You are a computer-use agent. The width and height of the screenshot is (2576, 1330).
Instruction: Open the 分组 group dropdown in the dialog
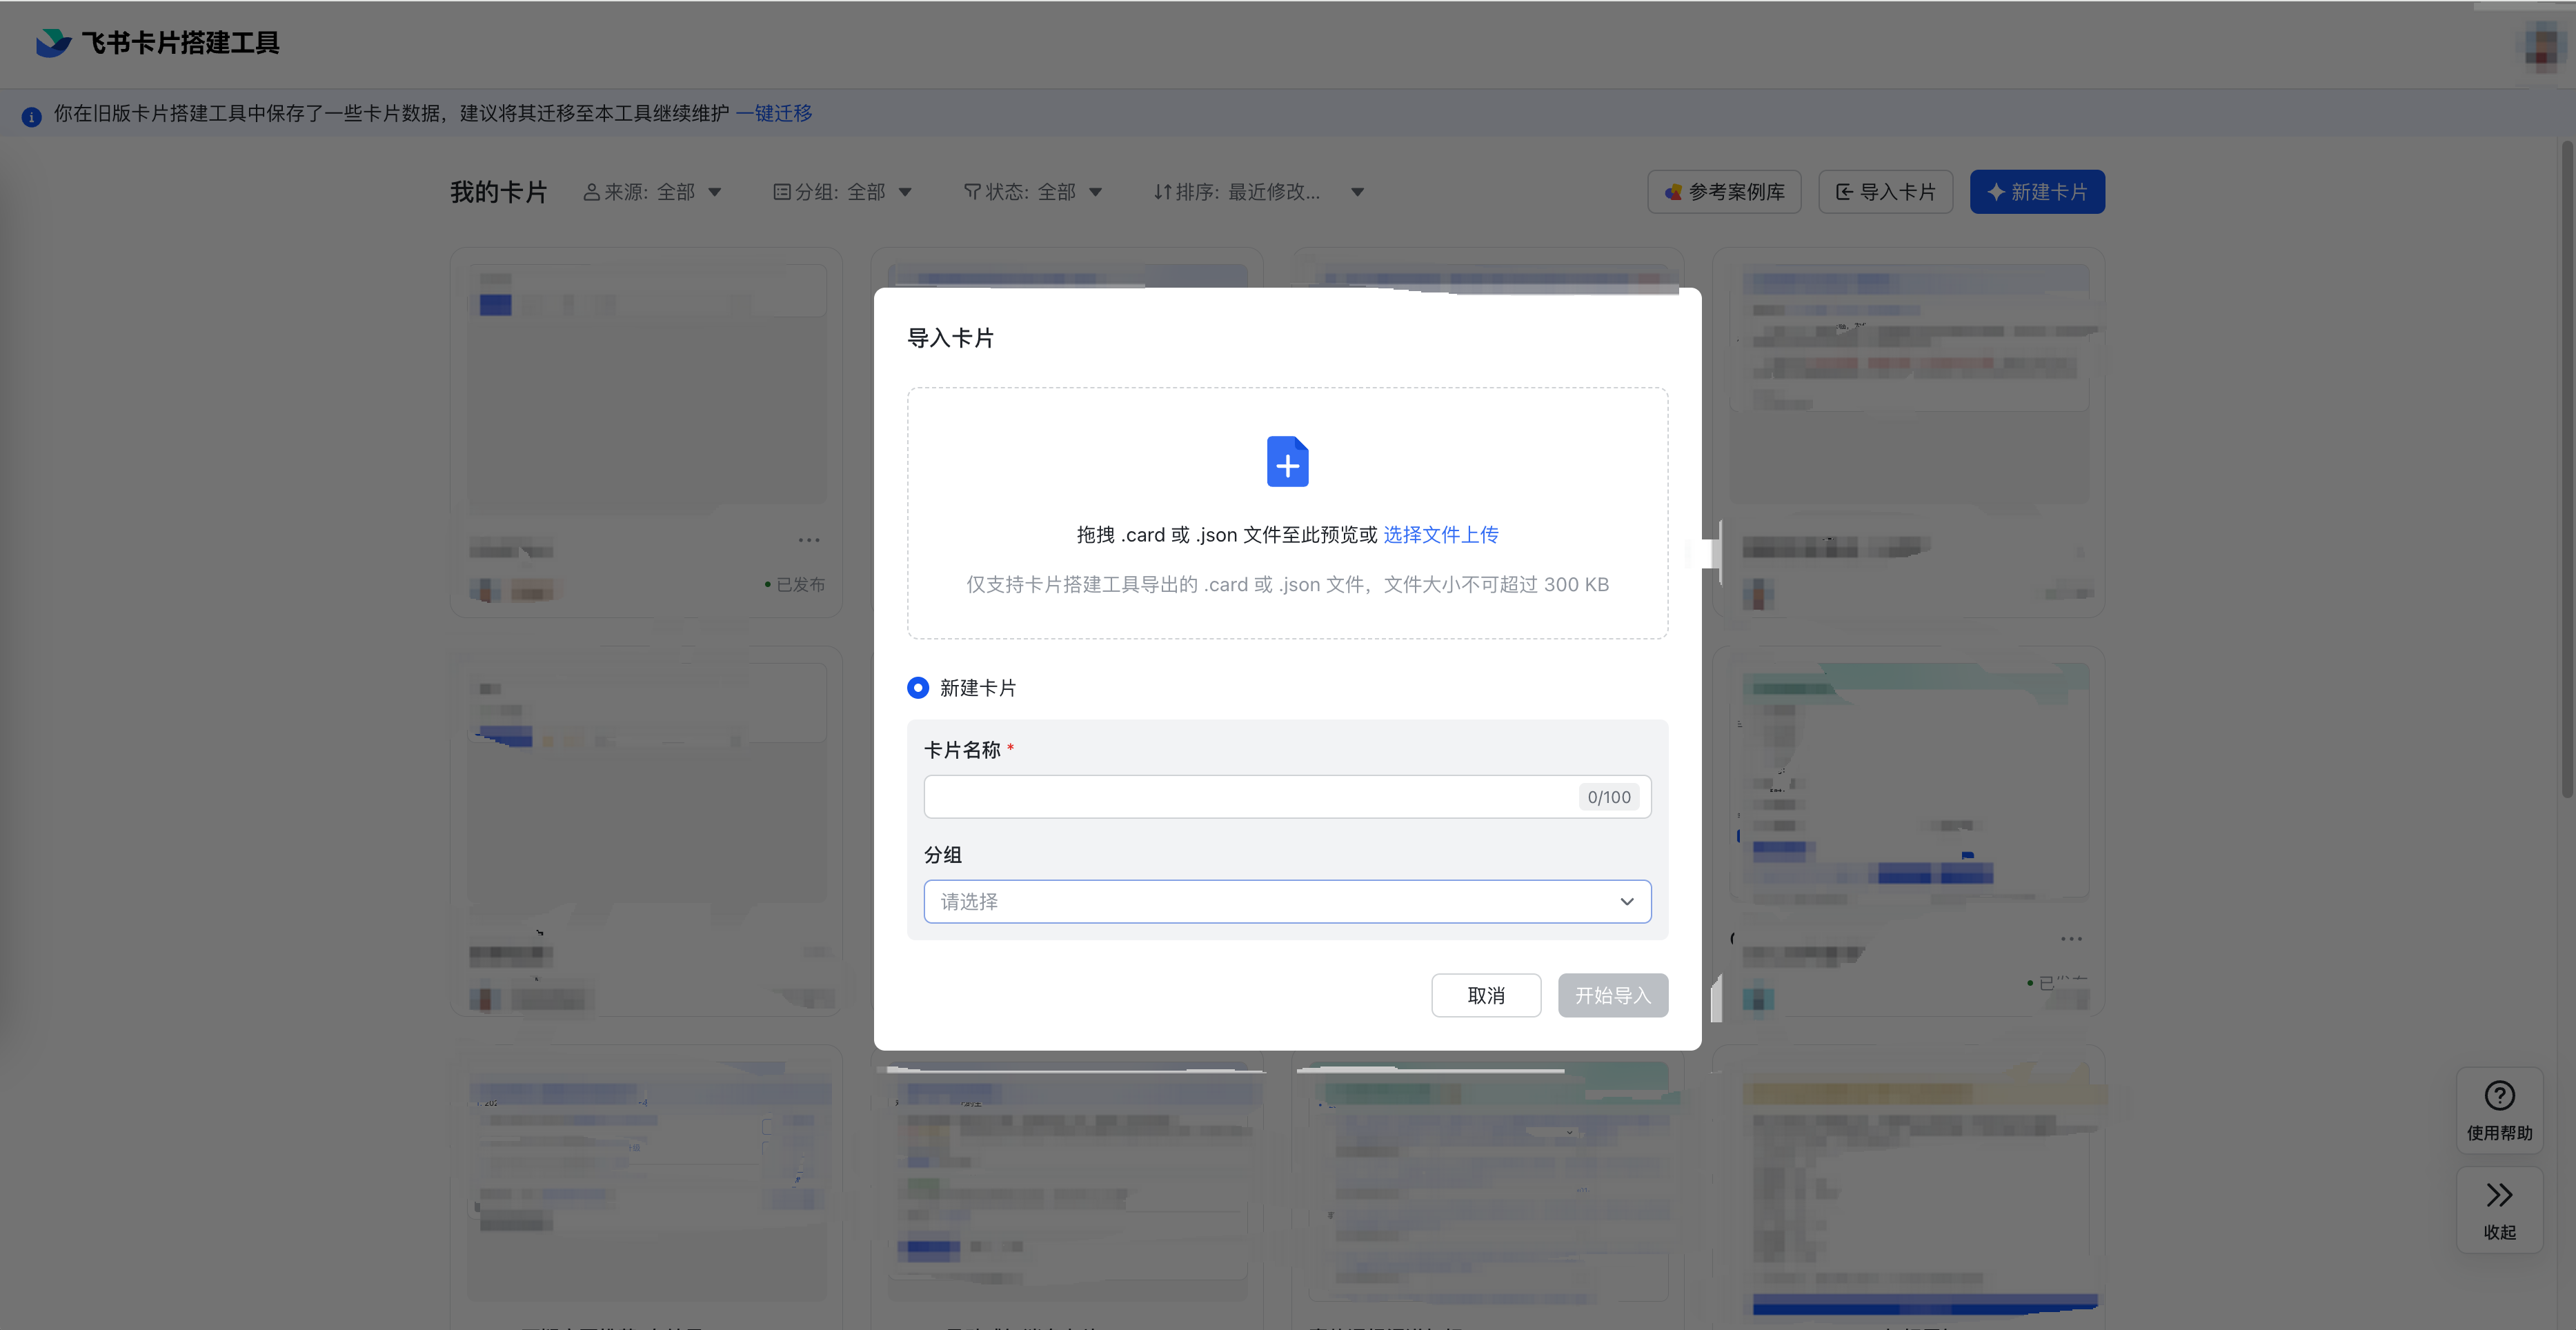[x=1287, y=901]
